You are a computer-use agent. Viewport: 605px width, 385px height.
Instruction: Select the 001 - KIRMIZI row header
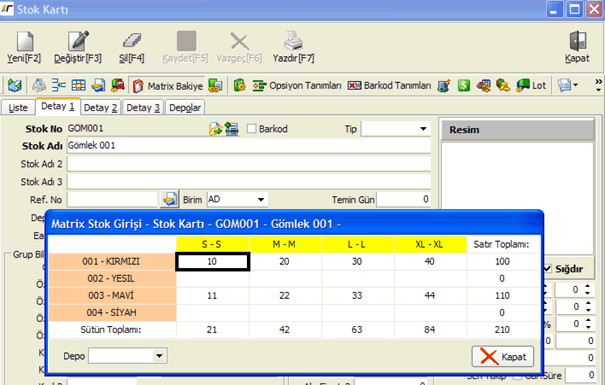[112, 262]
